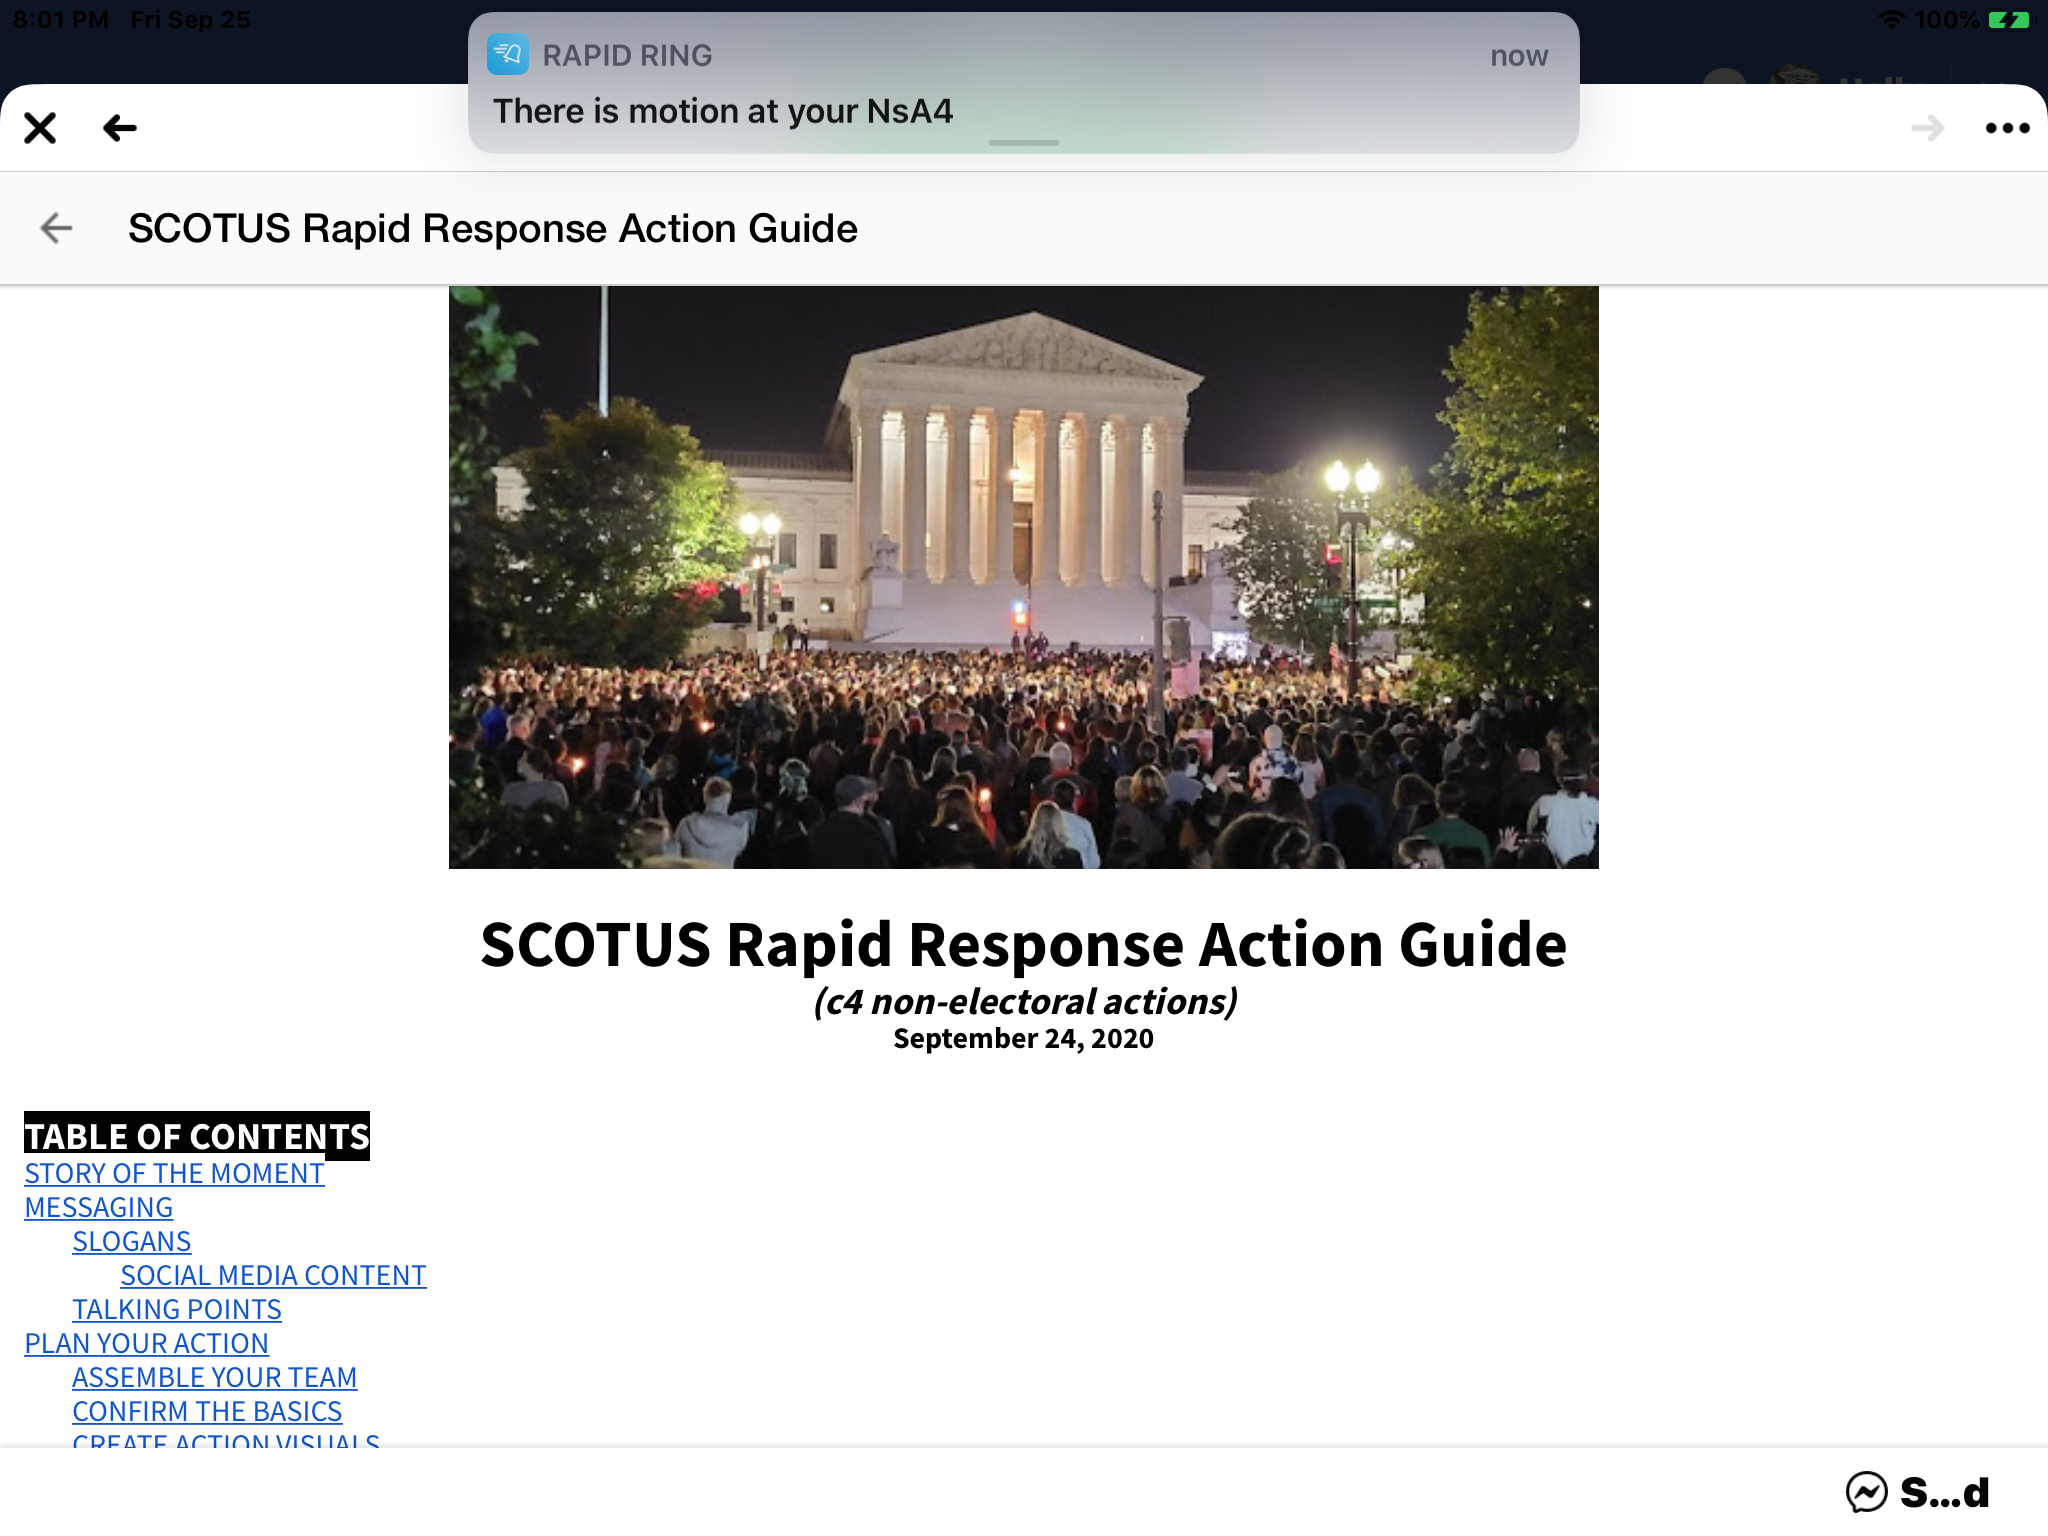Go to SOCIAL MEDIA CONTENT section
Viewport: 2048px width, 1536px height.
(x=273, y=1275)
